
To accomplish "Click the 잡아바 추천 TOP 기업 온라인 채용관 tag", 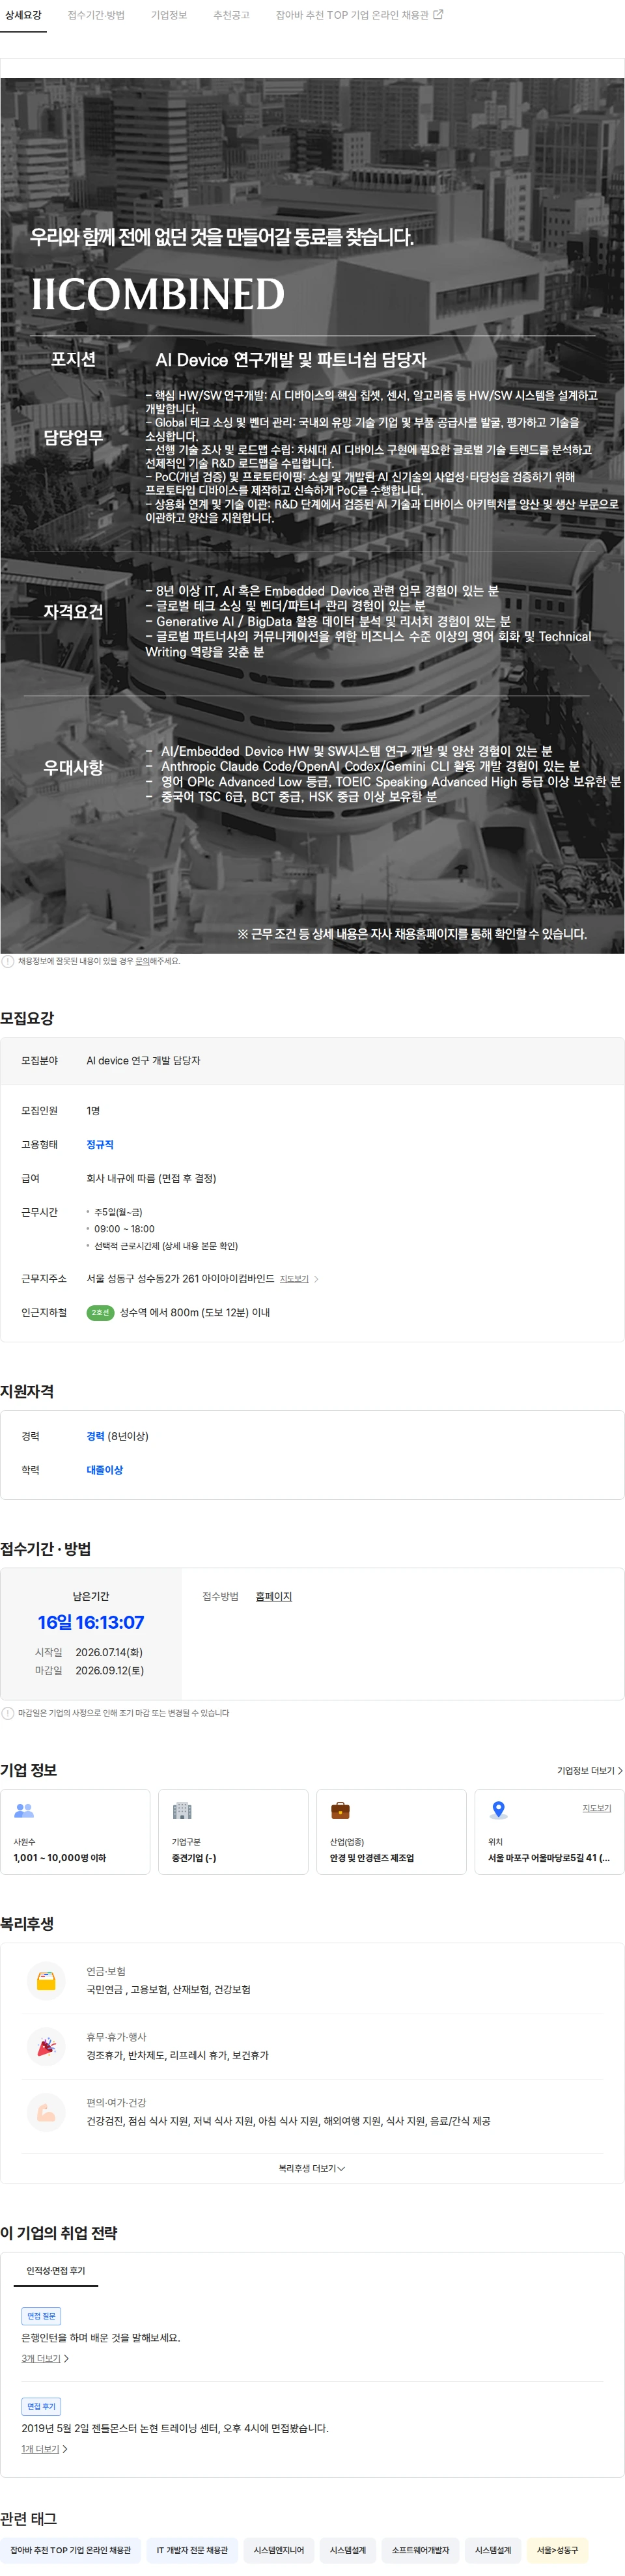I will point(71,2550).
